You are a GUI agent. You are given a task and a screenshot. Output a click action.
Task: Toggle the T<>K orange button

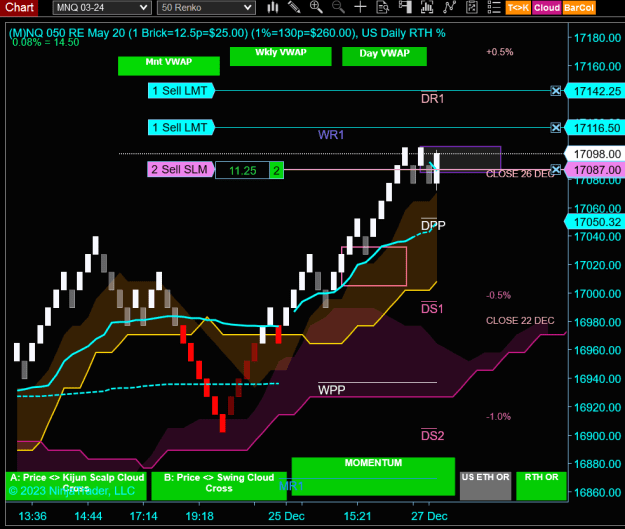tap(518, 8)
